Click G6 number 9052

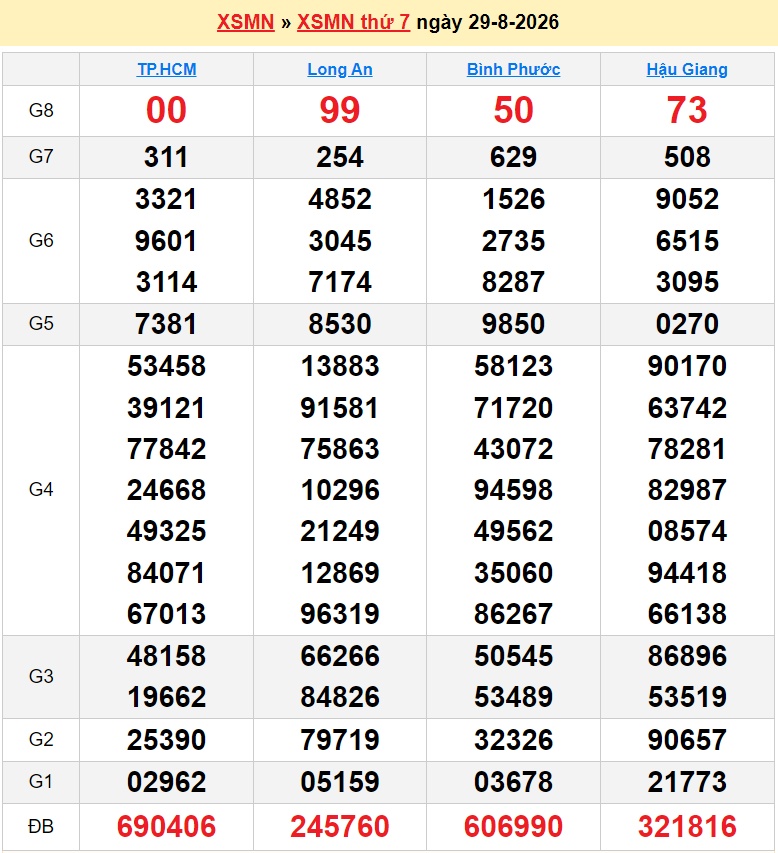(687, 199)
